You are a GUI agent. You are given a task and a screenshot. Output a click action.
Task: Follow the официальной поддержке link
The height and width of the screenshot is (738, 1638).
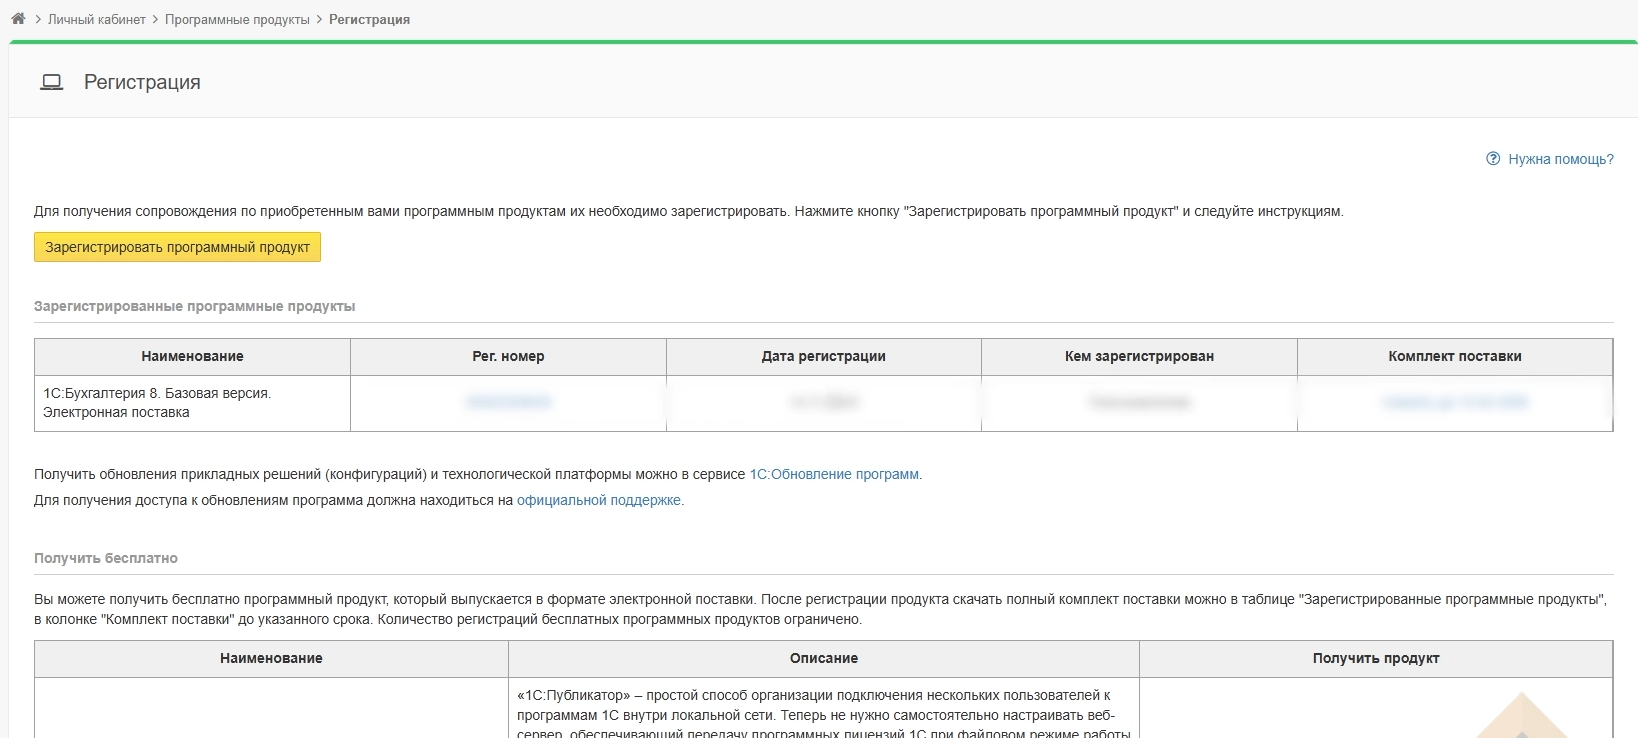[599, 500]
